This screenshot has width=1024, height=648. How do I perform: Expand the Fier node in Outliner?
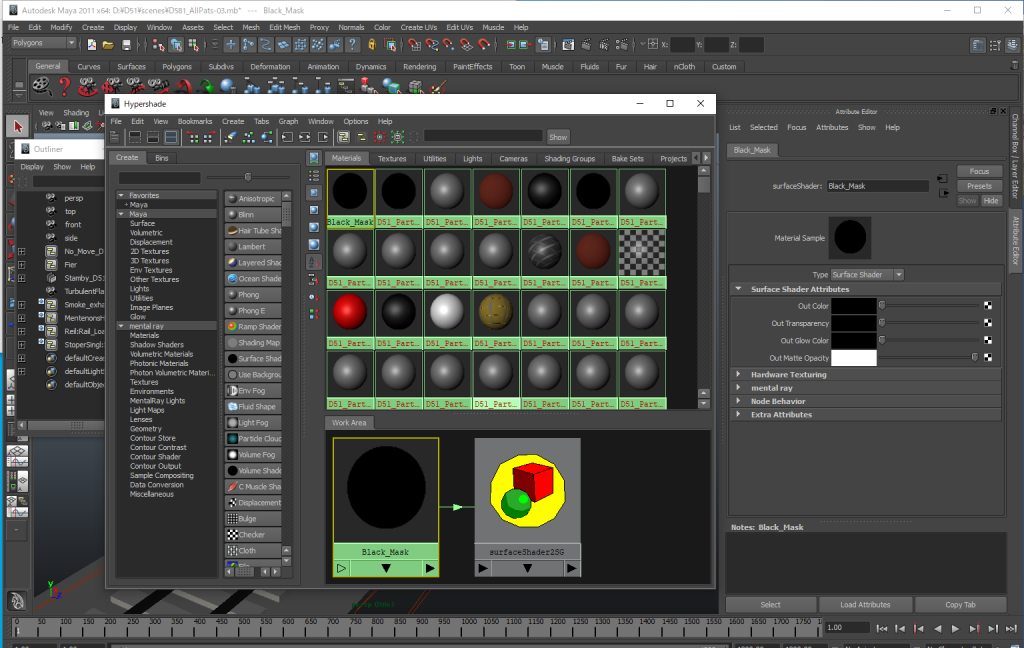coord(22,265)
